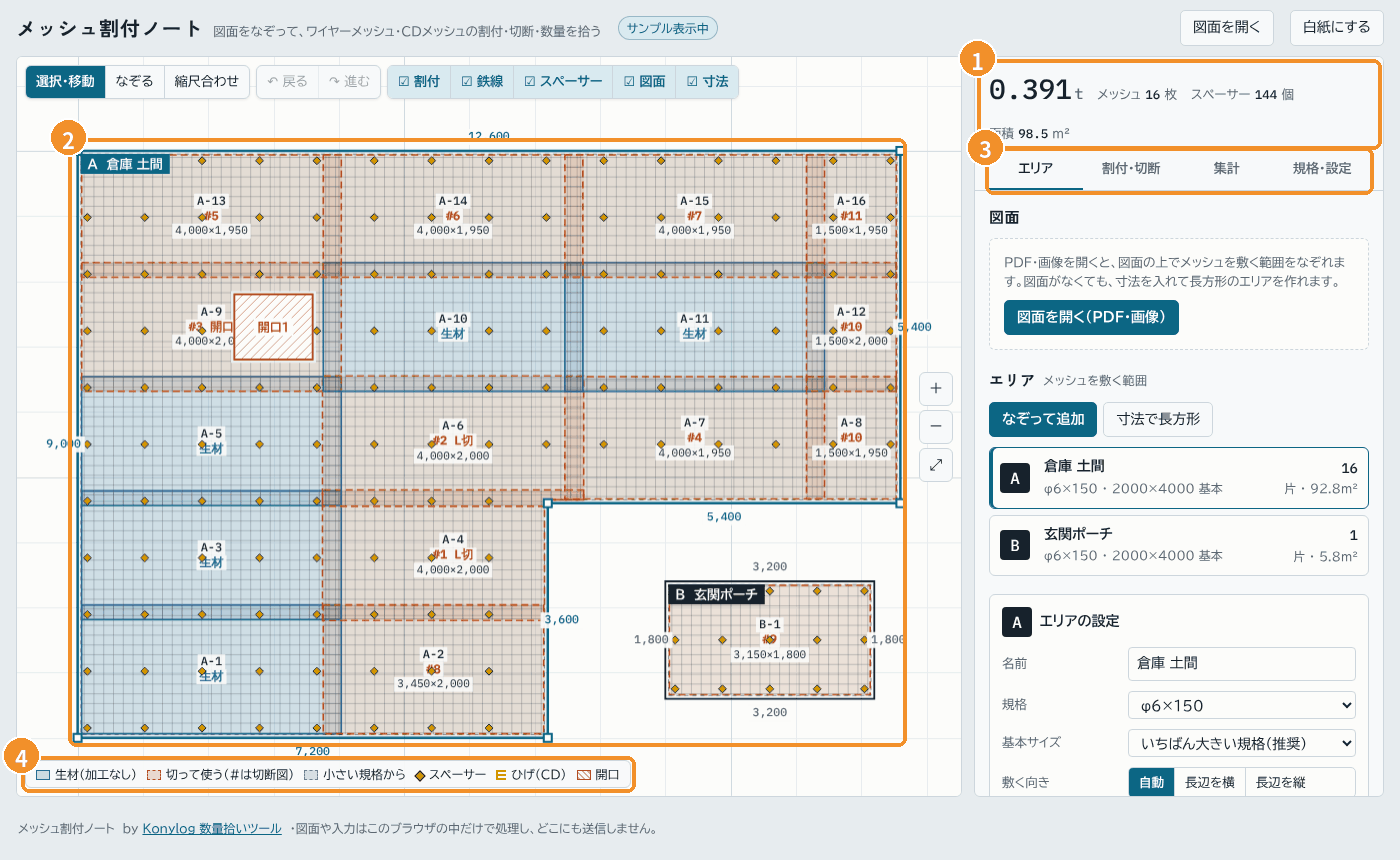Switch to the エリア tab
This screenshot has width=1400, height=860.
1035,168
